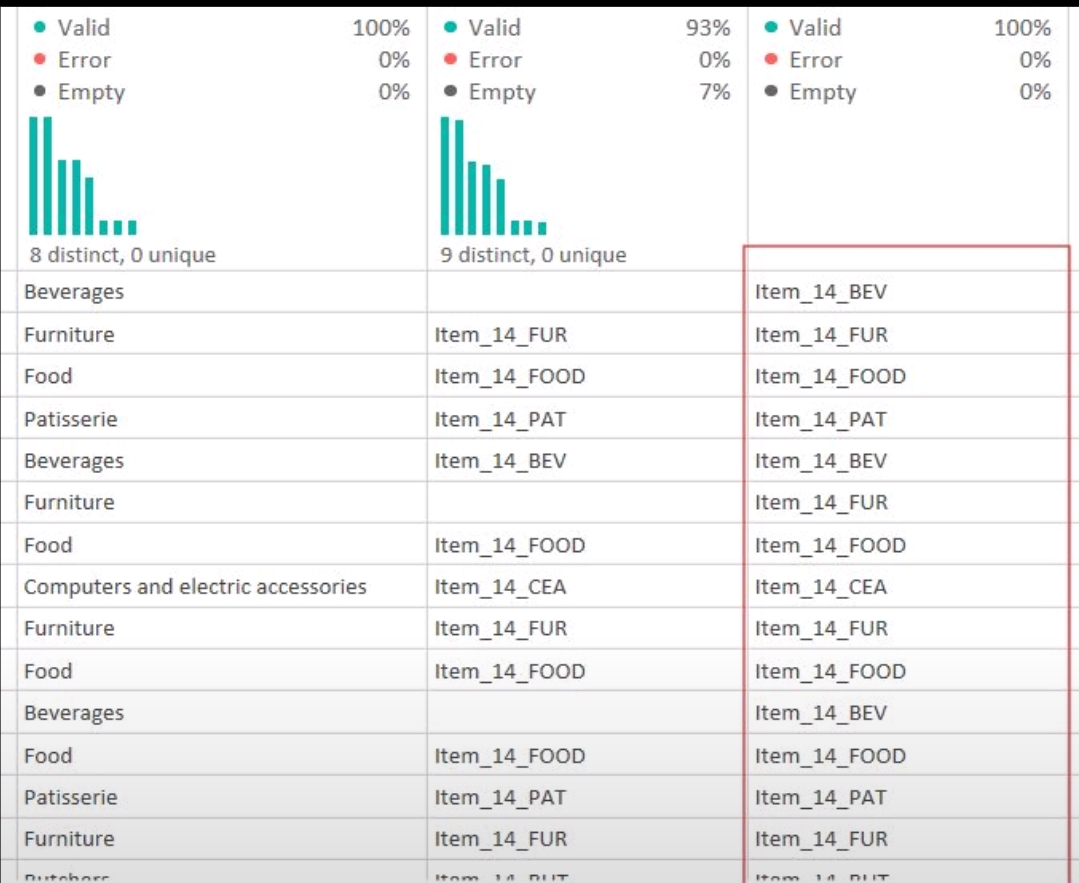
Task: Click the 7% empty percentage
Action: [x=714, y=92]
